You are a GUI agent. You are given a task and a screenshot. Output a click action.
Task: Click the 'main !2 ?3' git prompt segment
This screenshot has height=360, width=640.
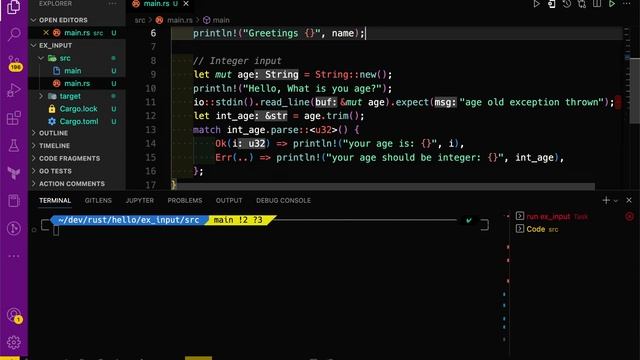pyautogui.click(x=238, y=220)
